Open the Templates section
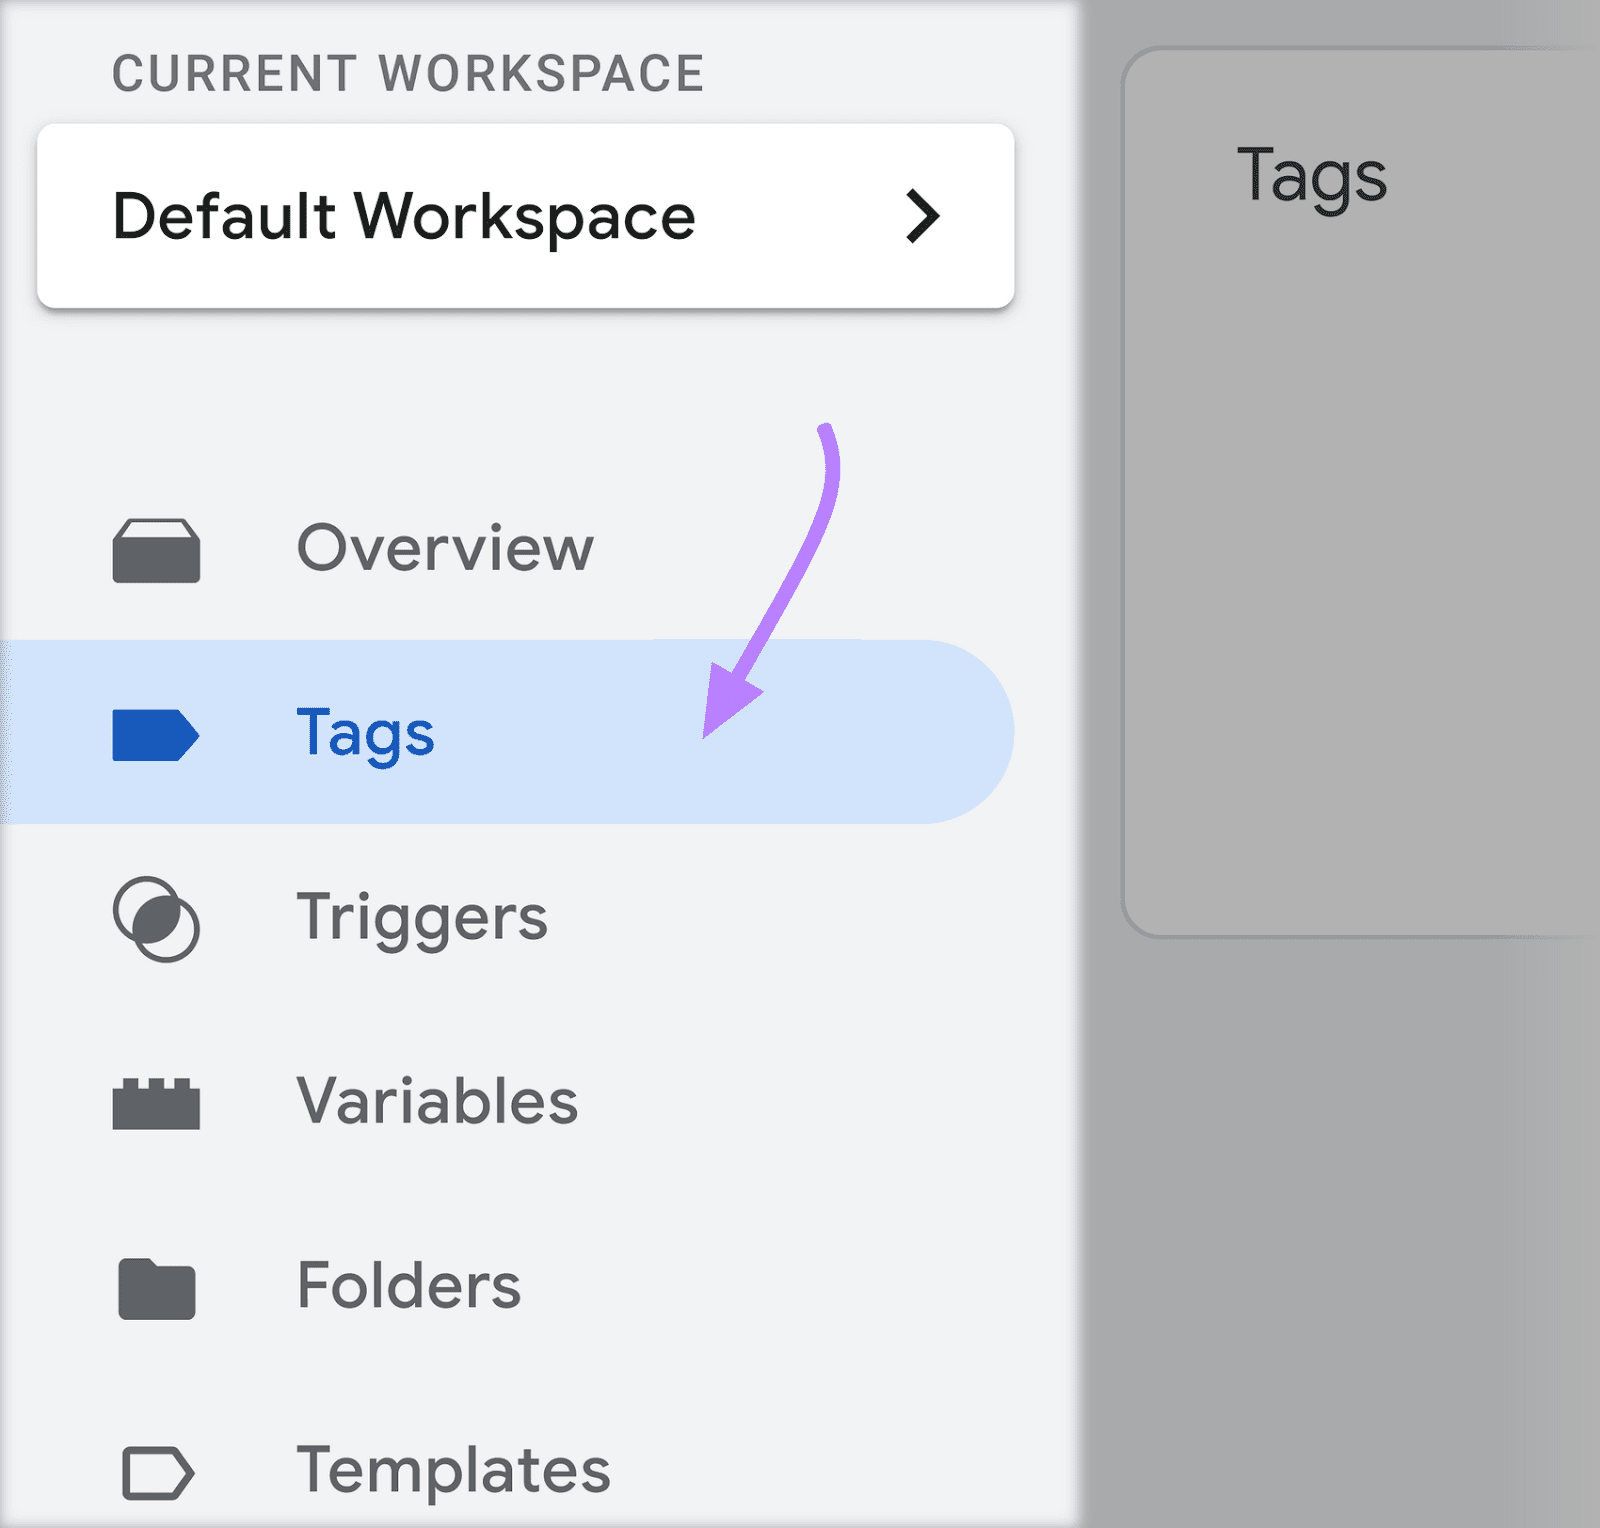 (453, 1470)
